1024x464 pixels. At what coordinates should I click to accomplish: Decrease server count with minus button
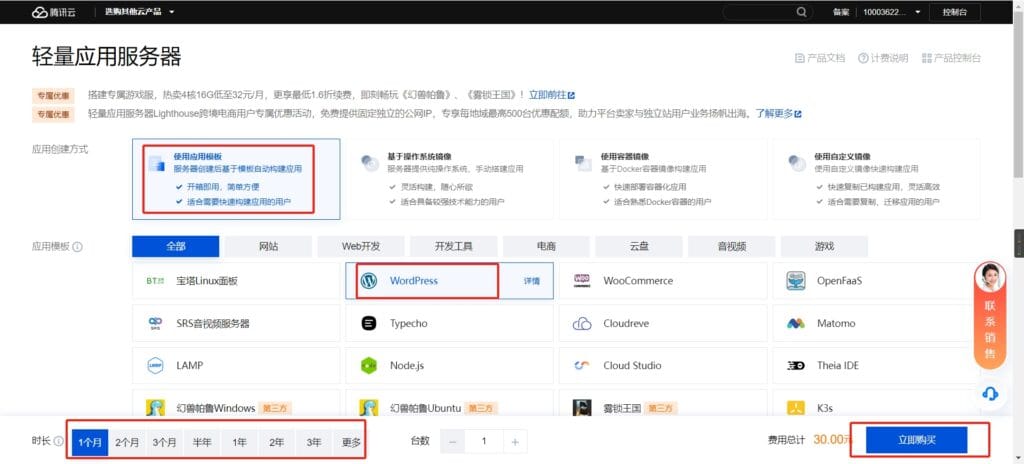pos(453,442)
